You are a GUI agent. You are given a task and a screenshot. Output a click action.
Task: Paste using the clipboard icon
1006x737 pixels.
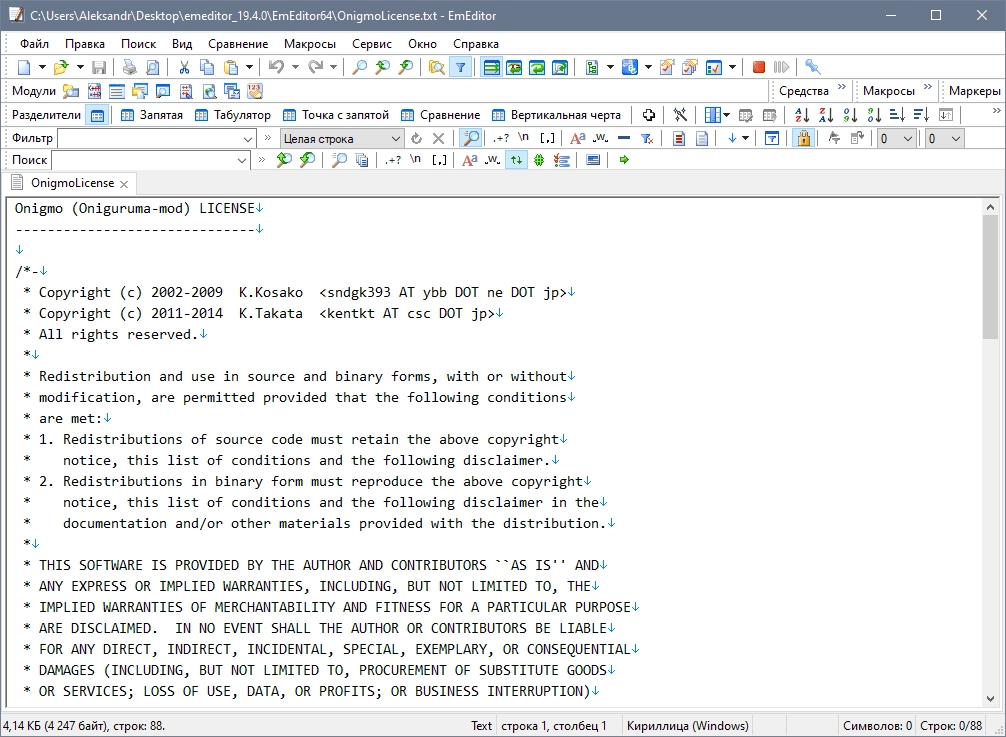coord(231,67)
